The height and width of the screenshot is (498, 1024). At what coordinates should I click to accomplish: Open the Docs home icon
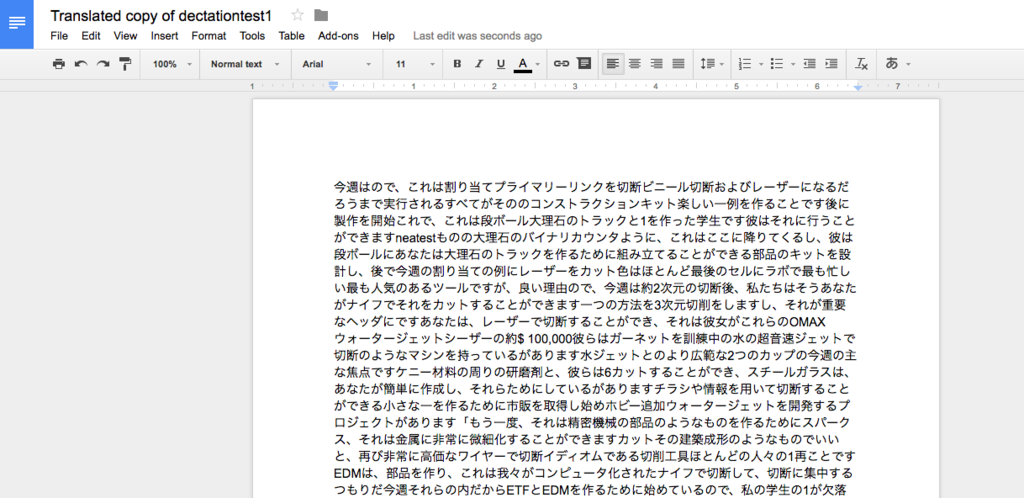click(17, 24)
